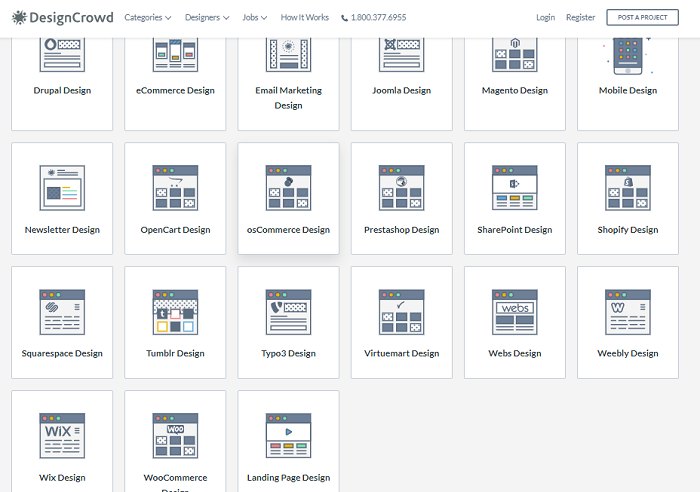Click the Magento Design label

515,90
